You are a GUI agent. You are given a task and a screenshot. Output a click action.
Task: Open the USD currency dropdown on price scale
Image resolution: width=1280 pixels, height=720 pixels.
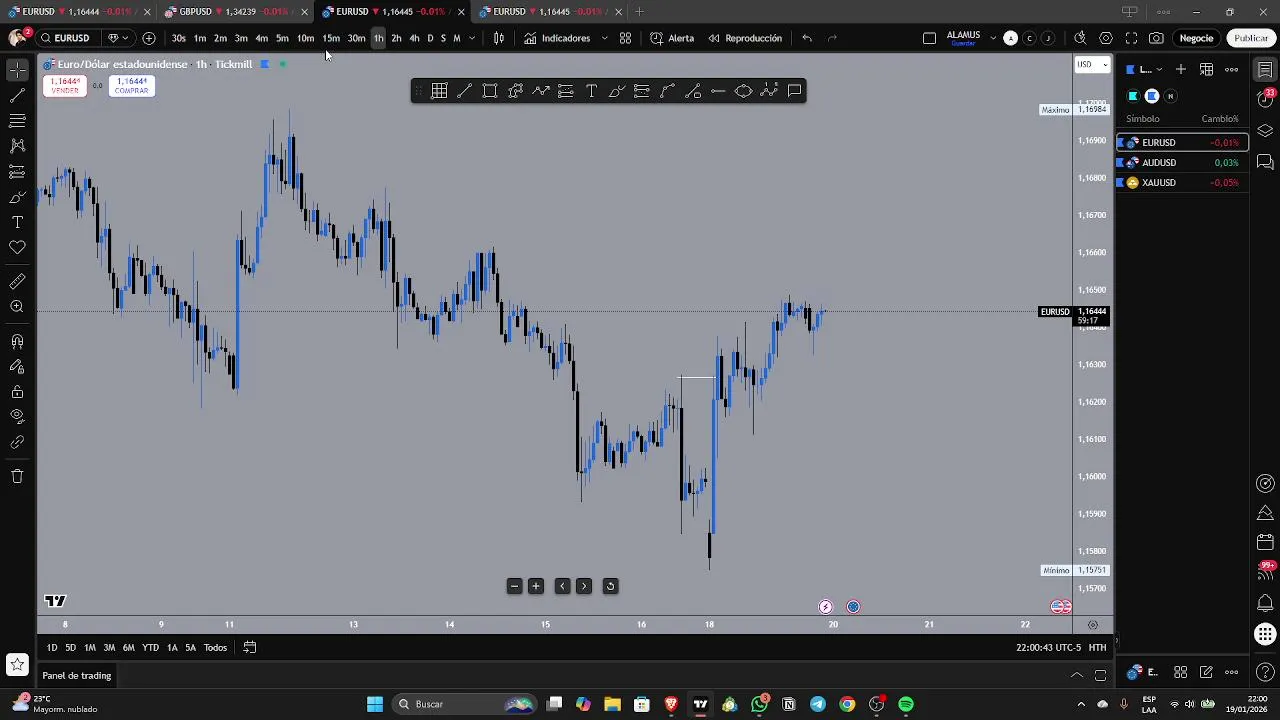click(x=1092, y=64)
